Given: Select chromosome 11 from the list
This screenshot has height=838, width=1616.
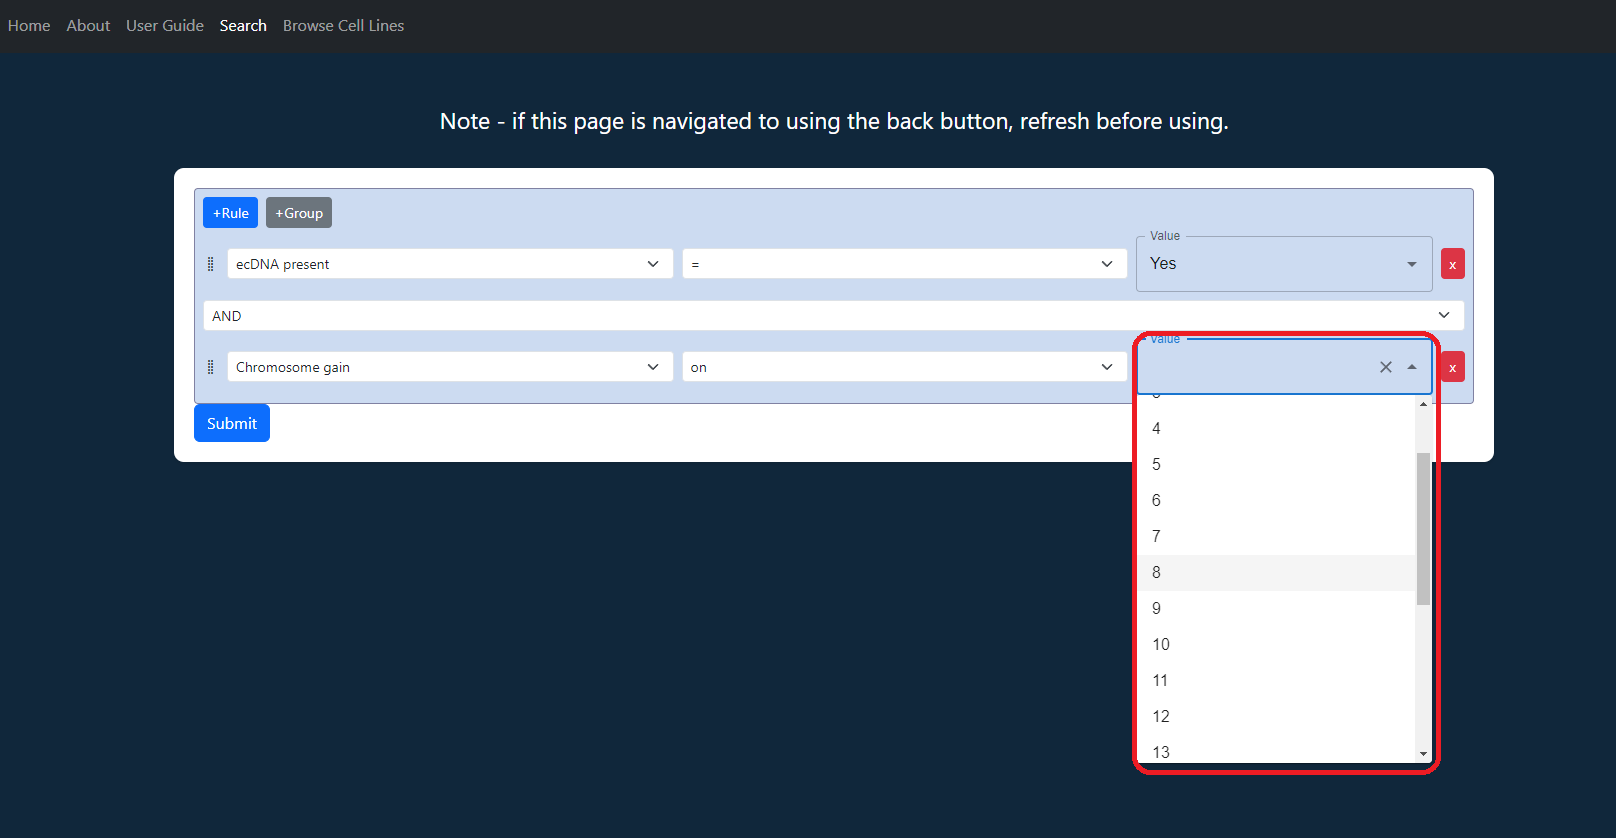Looking at the screenshot, I should [1277, 681].
